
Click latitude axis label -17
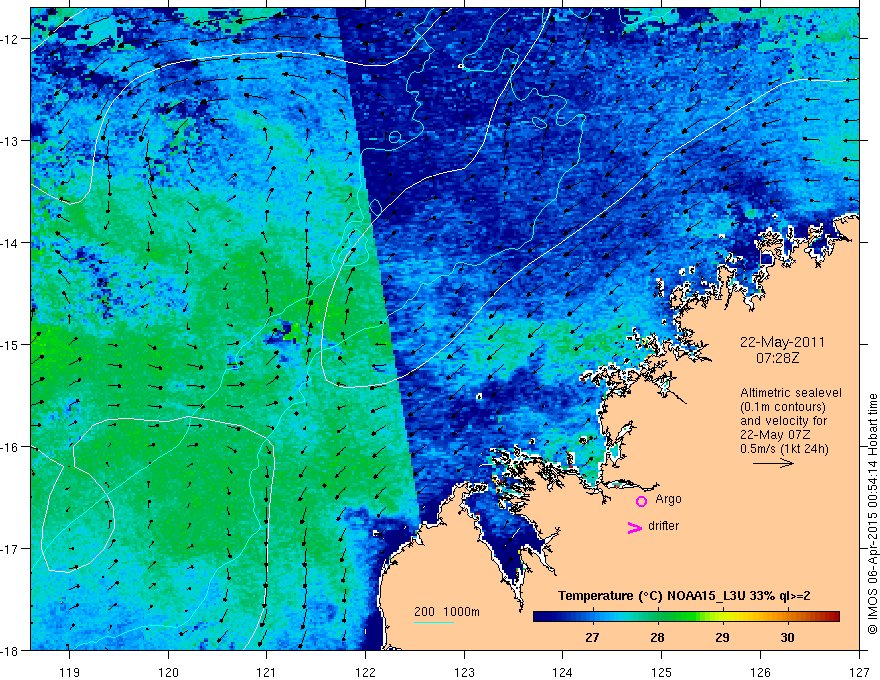click(11, 548)
